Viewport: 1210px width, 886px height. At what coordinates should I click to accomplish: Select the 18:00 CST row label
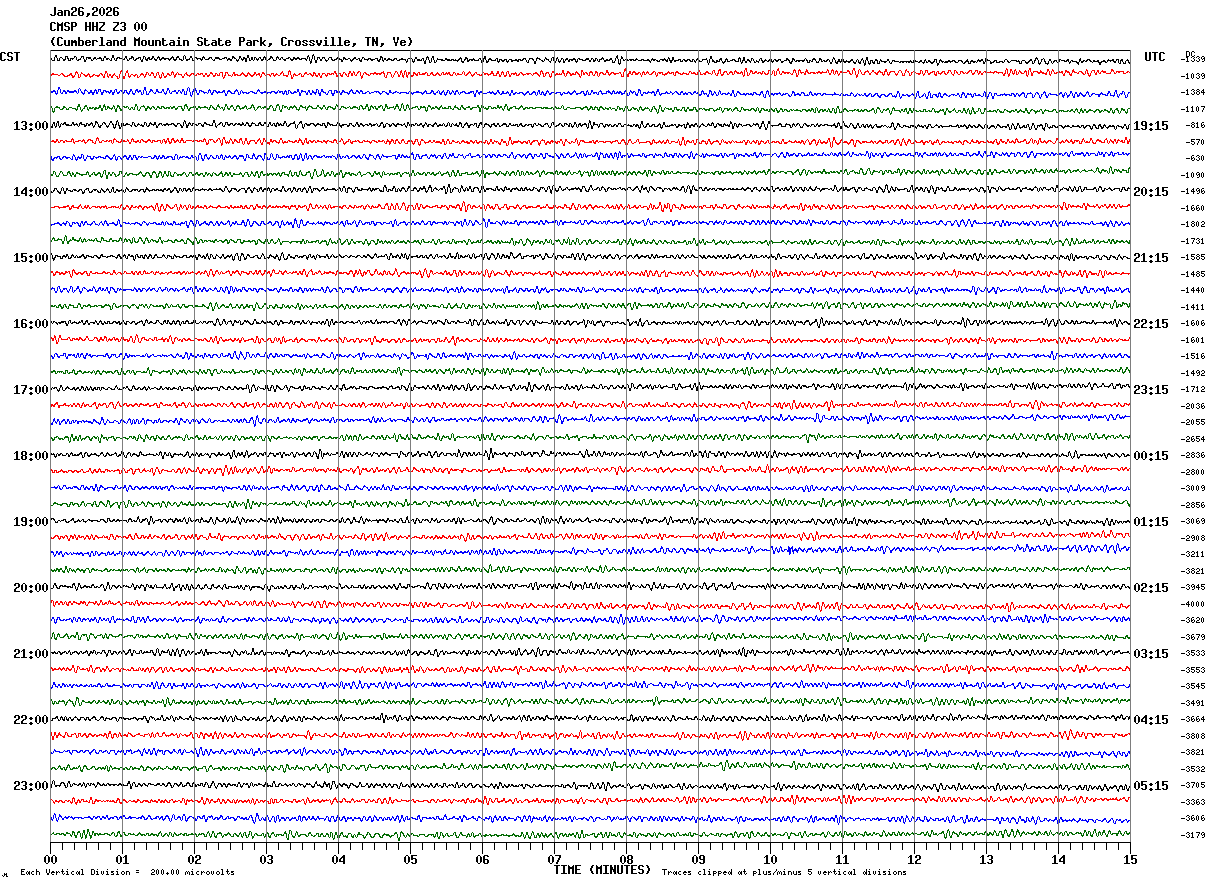(30, 456)
